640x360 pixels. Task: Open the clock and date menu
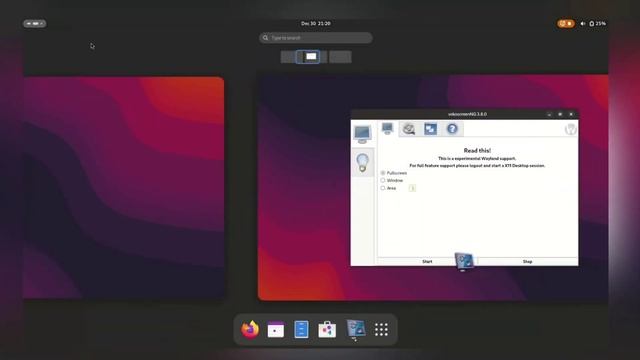(316, 24)
